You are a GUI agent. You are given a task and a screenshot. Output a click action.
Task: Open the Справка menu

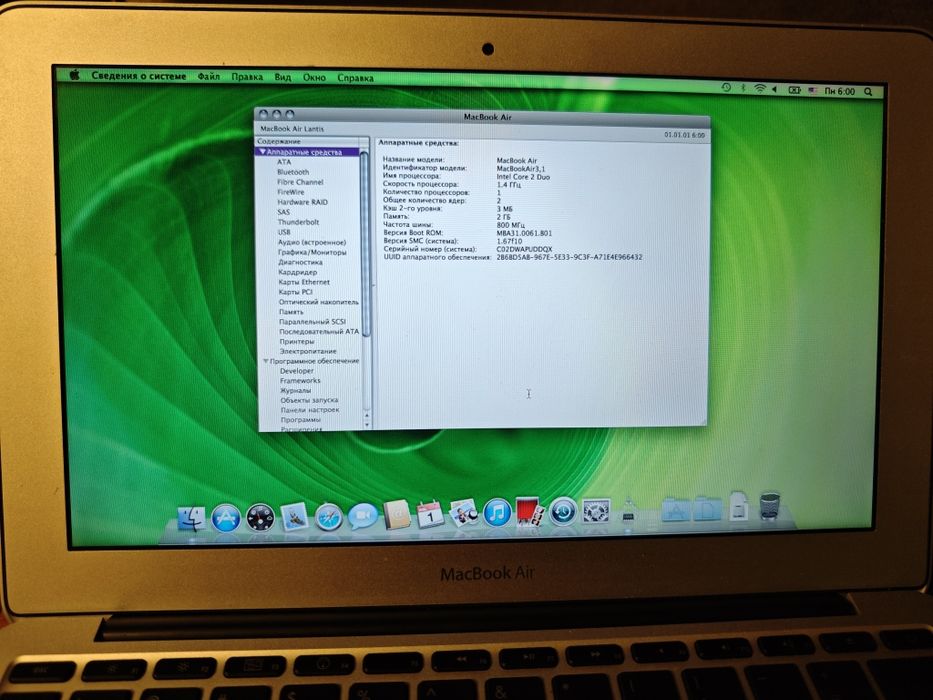point(355,78)
